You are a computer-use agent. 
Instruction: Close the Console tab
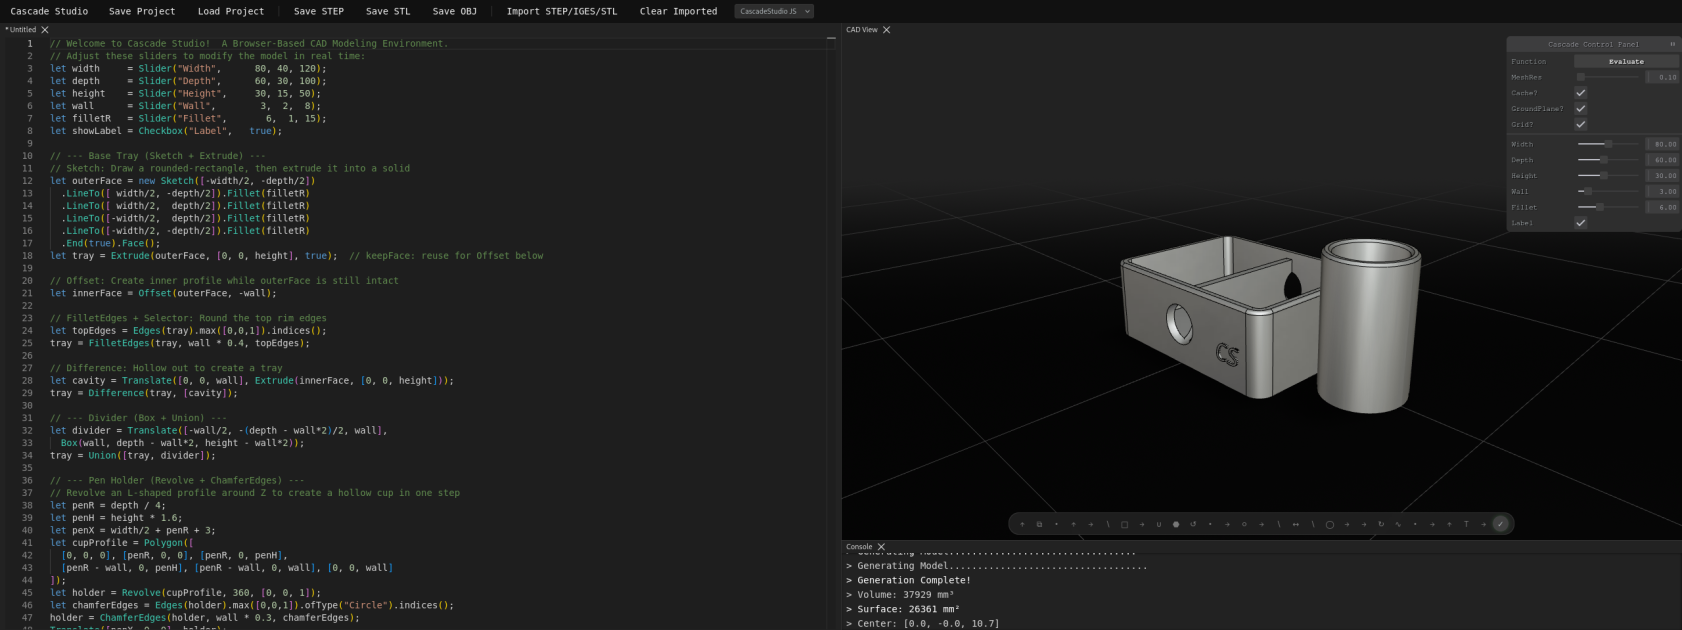(881, 547)
